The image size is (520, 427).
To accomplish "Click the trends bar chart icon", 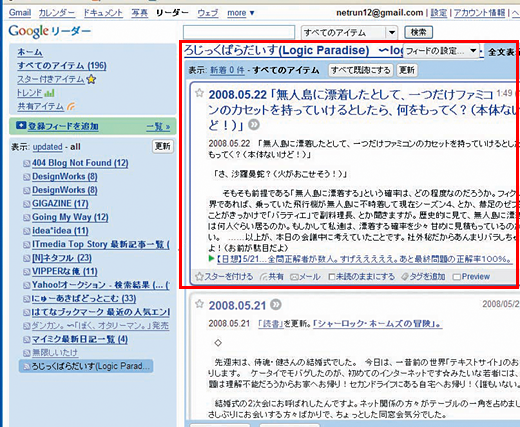I will click(x=49, y=93).
